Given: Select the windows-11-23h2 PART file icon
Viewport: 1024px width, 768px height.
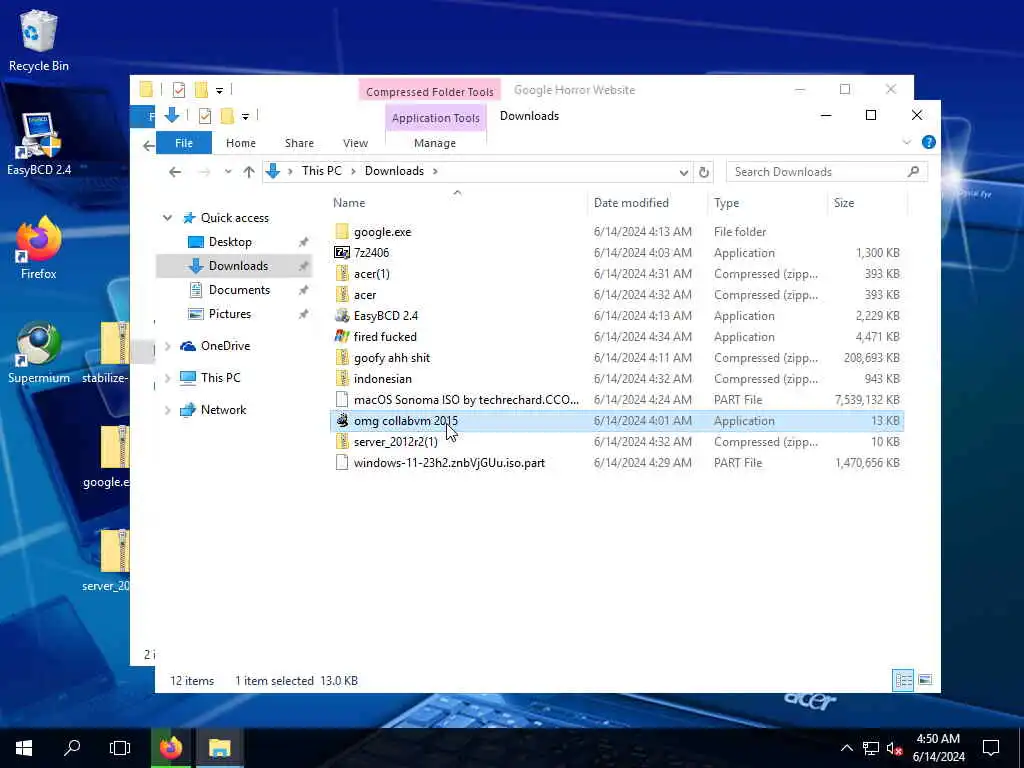Looking at the screenshot, I should (342, 462).
